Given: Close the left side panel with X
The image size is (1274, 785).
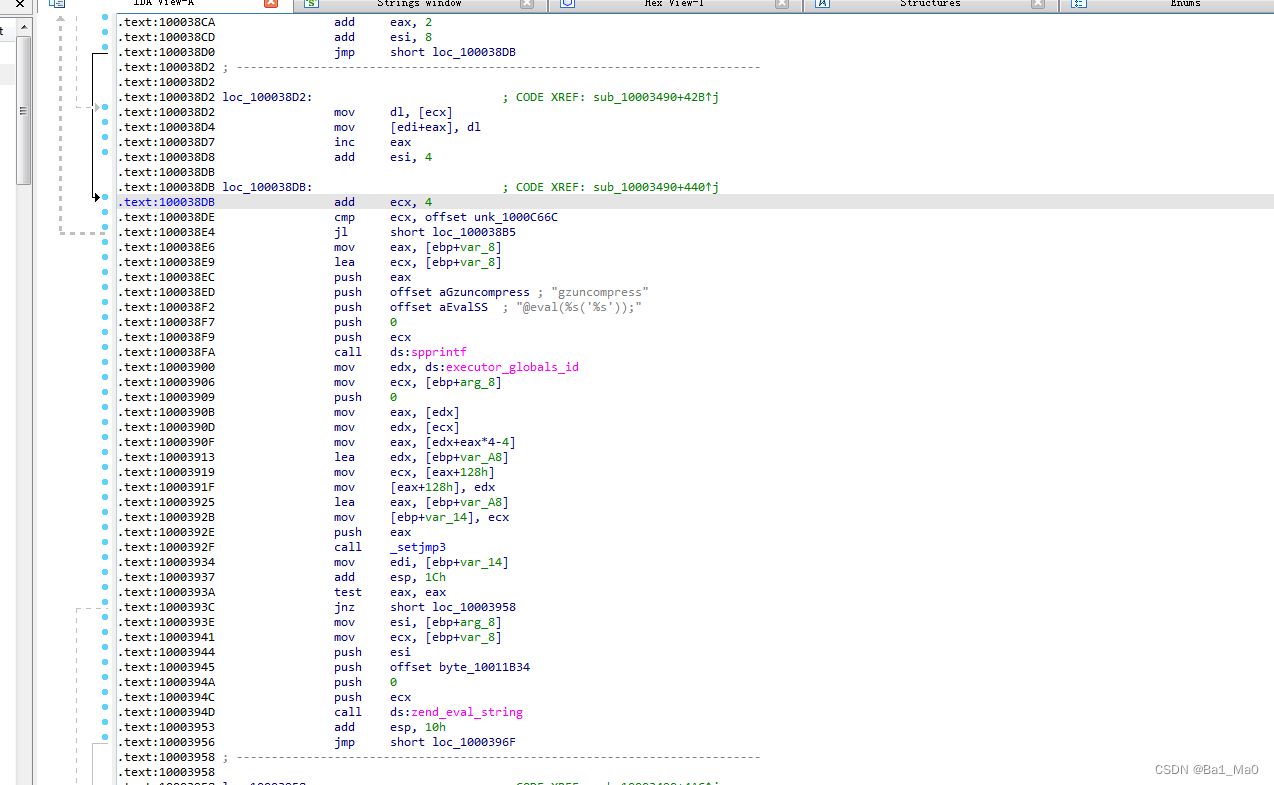Looking at the screenshot, I should tap(20, 4).
